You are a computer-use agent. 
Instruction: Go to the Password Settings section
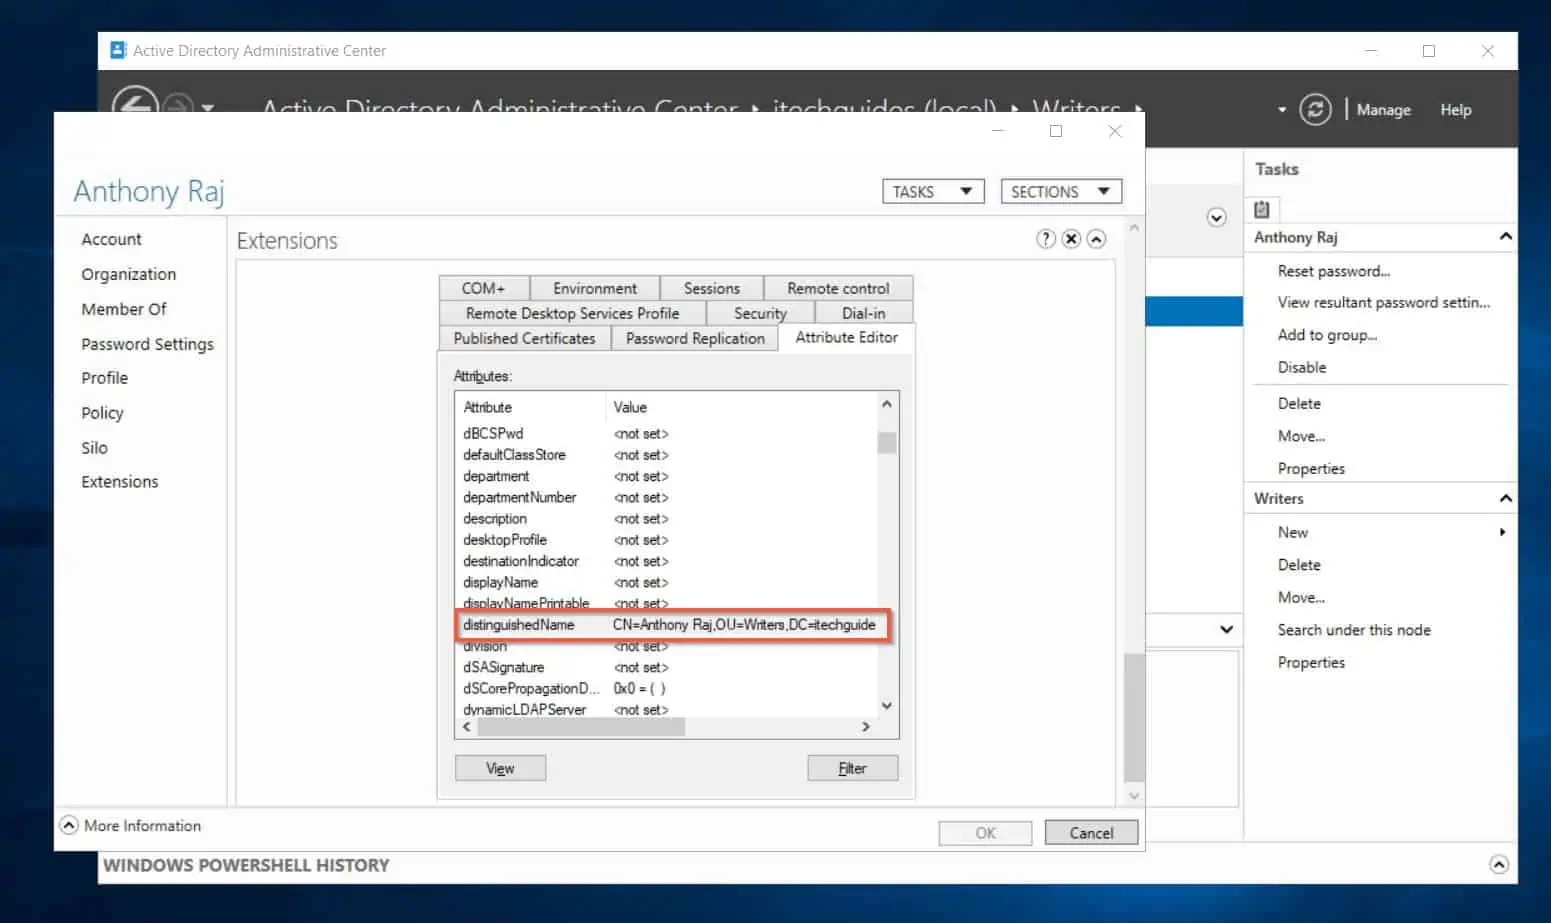point(147,344)
